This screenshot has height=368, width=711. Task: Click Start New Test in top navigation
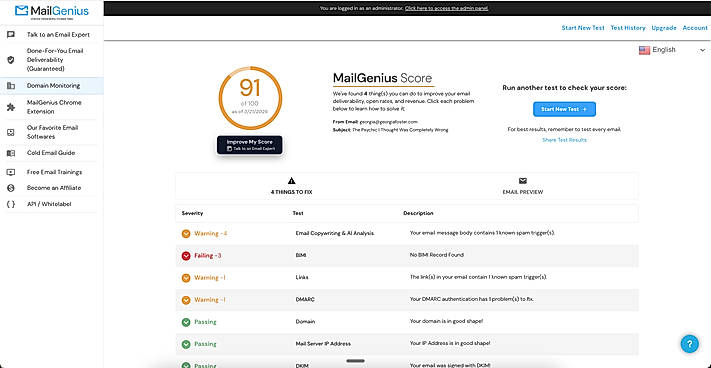point(583,28)
